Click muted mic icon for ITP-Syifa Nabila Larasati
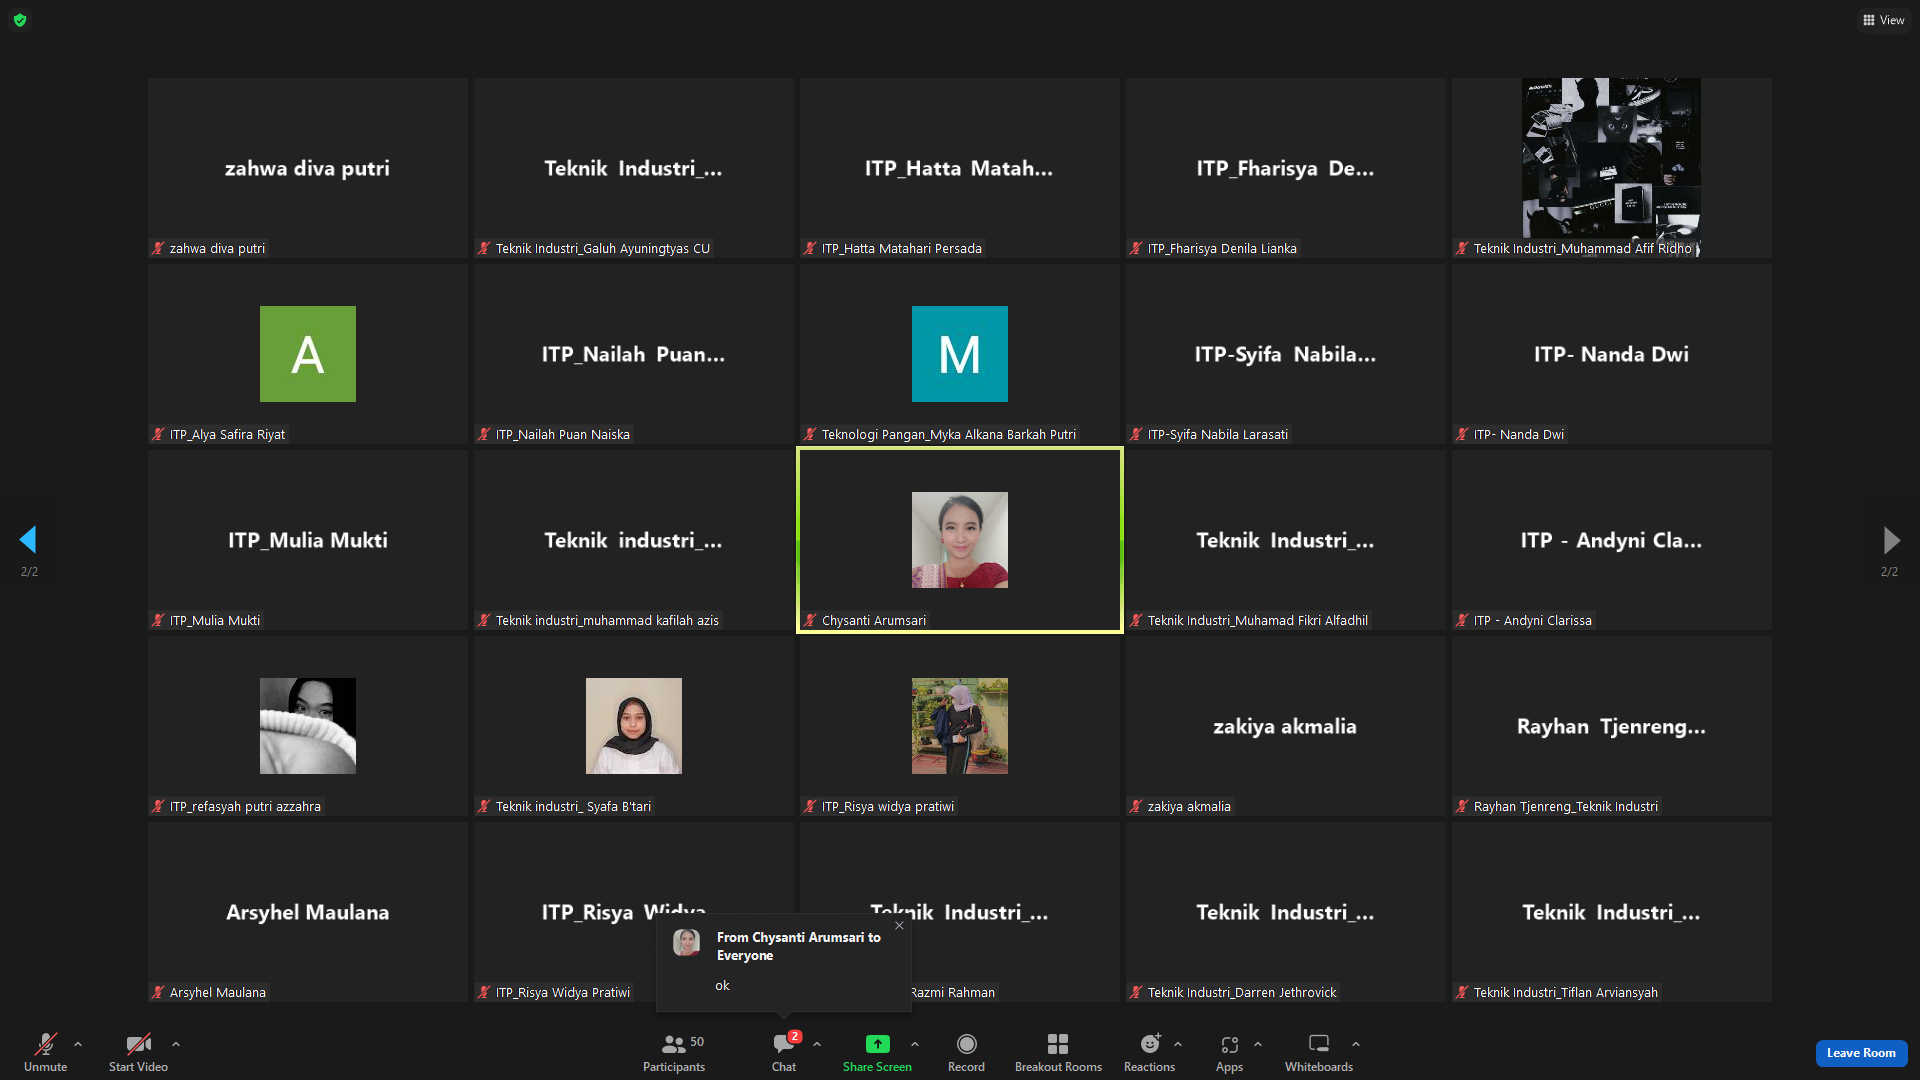The width and height of the screenshot is (1920, 1080). click(1136, 434)
